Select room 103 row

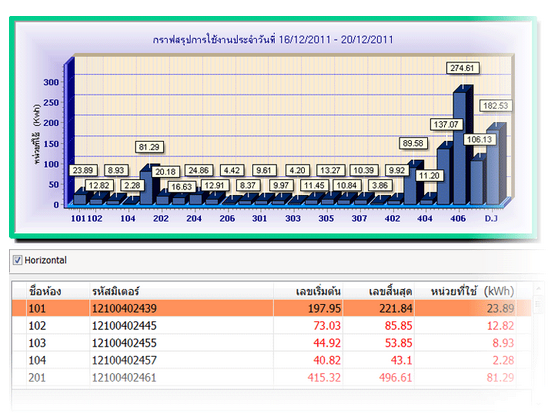(x=271, y=343)
